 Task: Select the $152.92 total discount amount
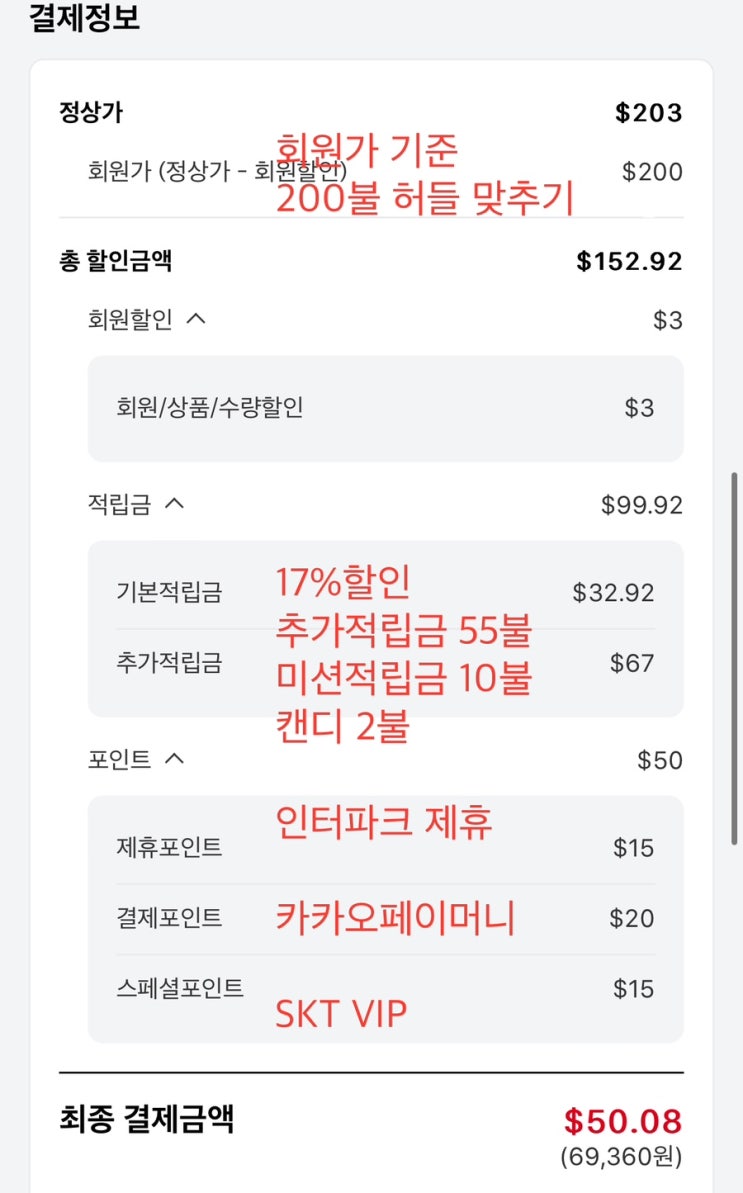(x=629, y=261)
